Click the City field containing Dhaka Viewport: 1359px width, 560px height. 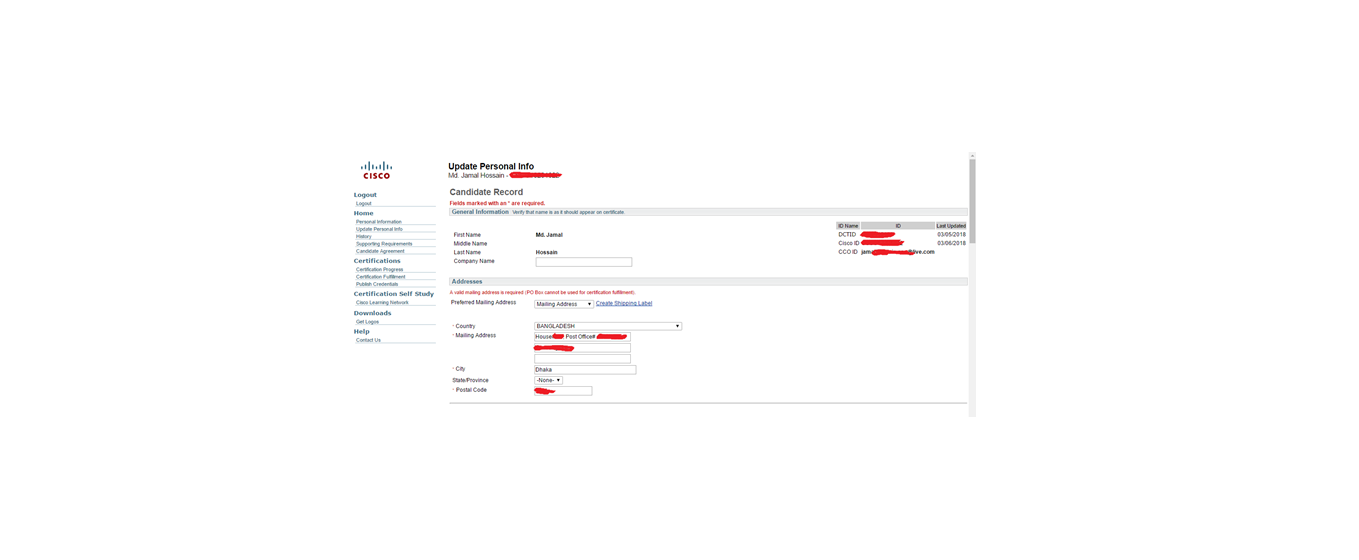[585, 370]
